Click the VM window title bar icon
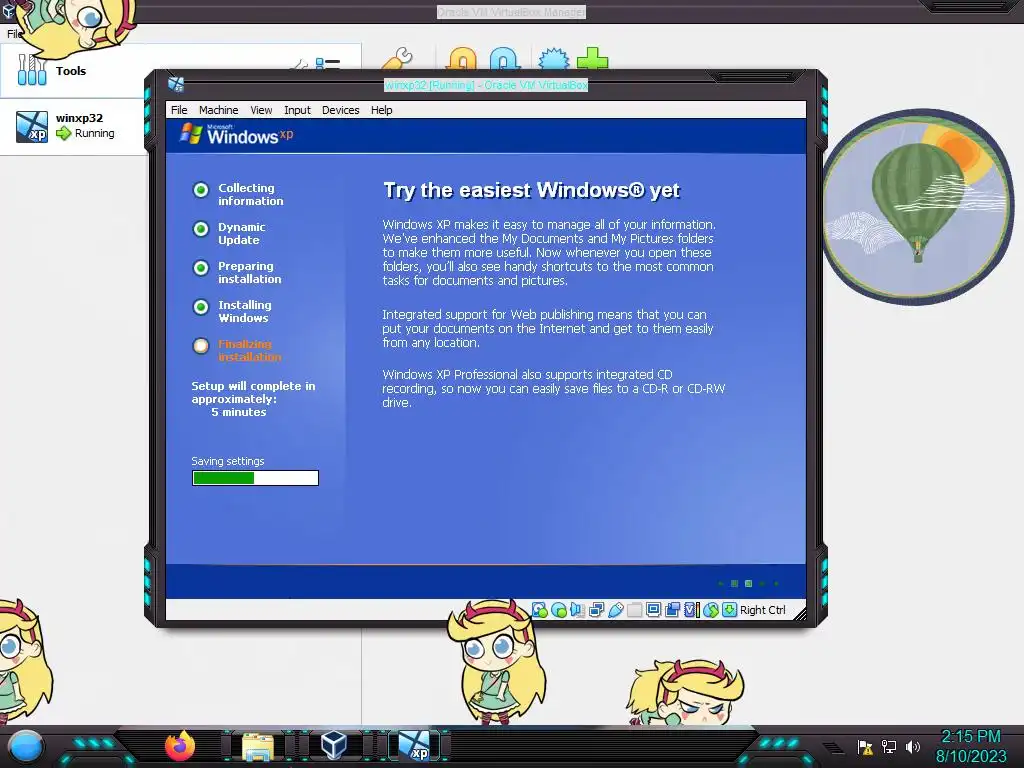 pos(176,84)
